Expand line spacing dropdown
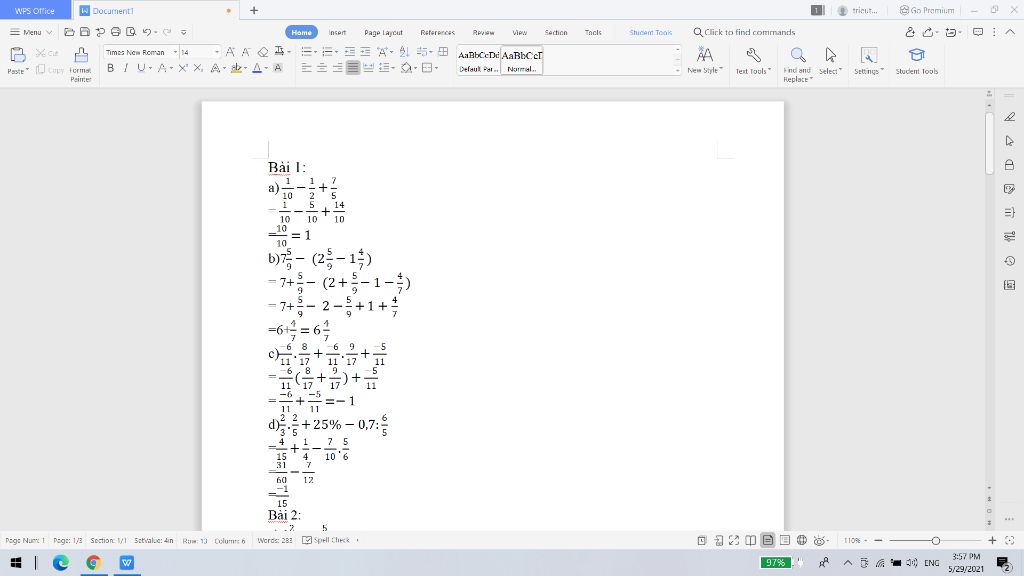This screenshot has height=576, width=1024. [393, 68]
